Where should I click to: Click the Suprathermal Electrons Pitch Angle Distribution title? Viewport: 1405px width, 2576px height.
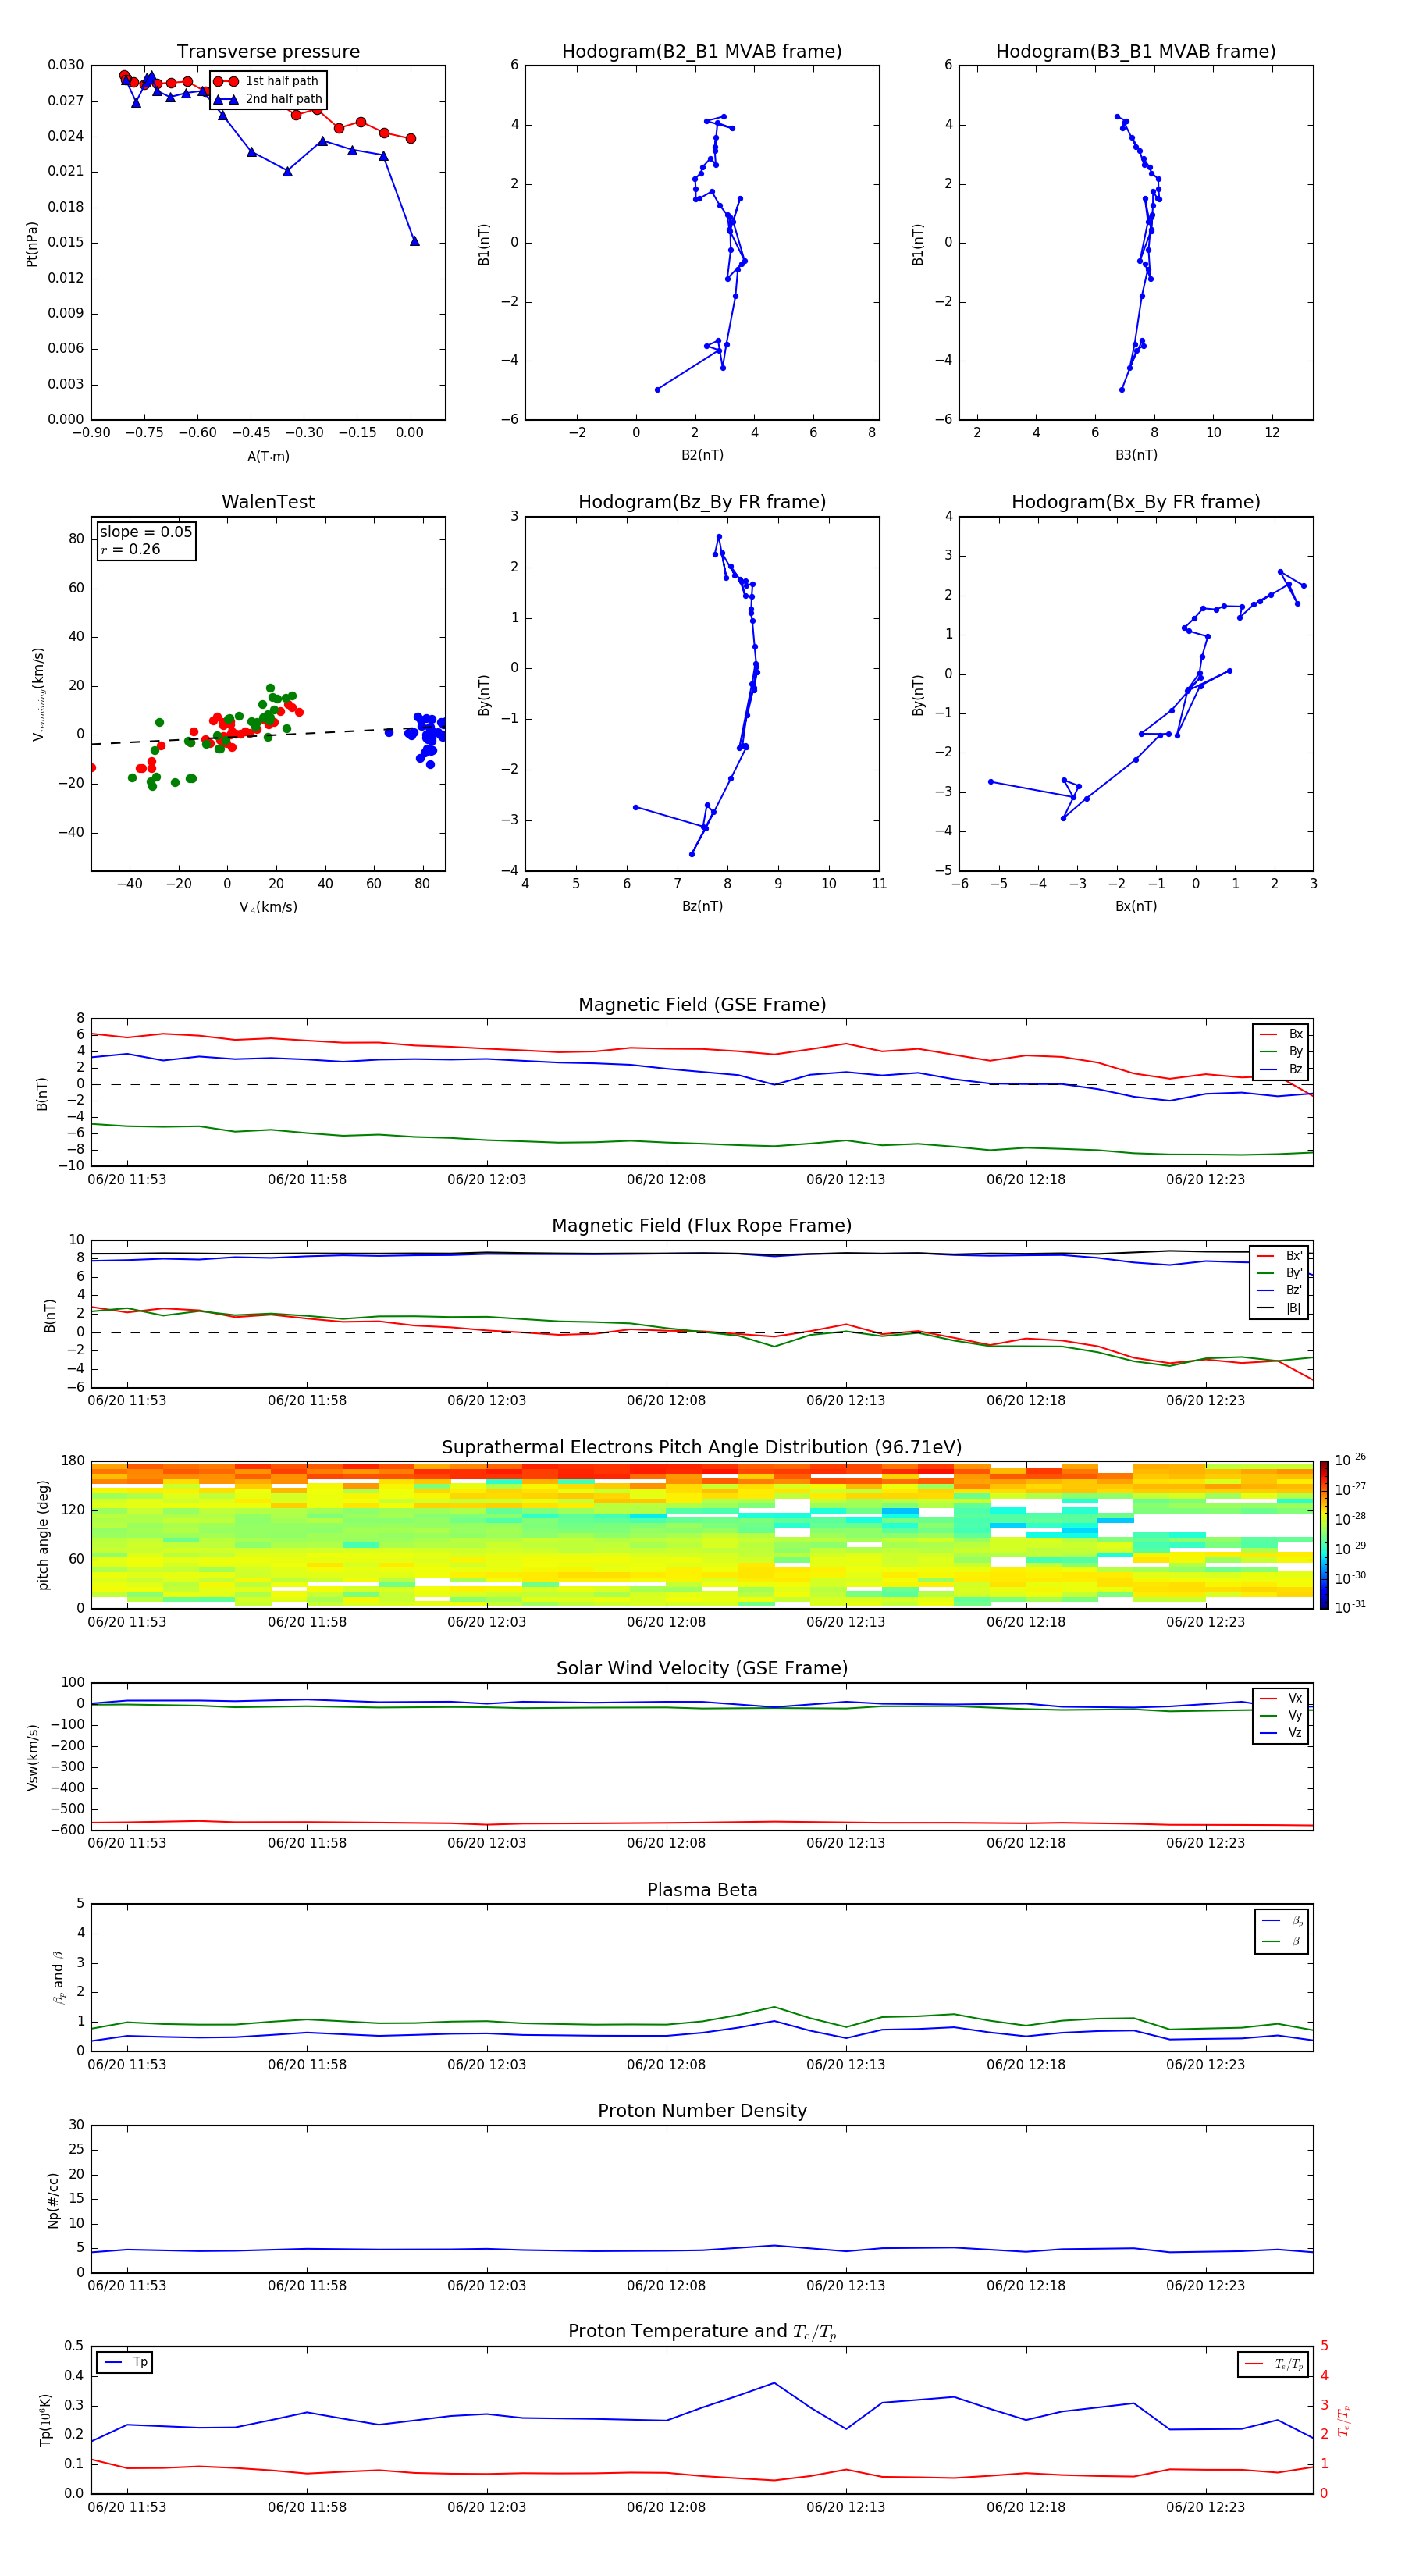click(x=702, y=1447)
